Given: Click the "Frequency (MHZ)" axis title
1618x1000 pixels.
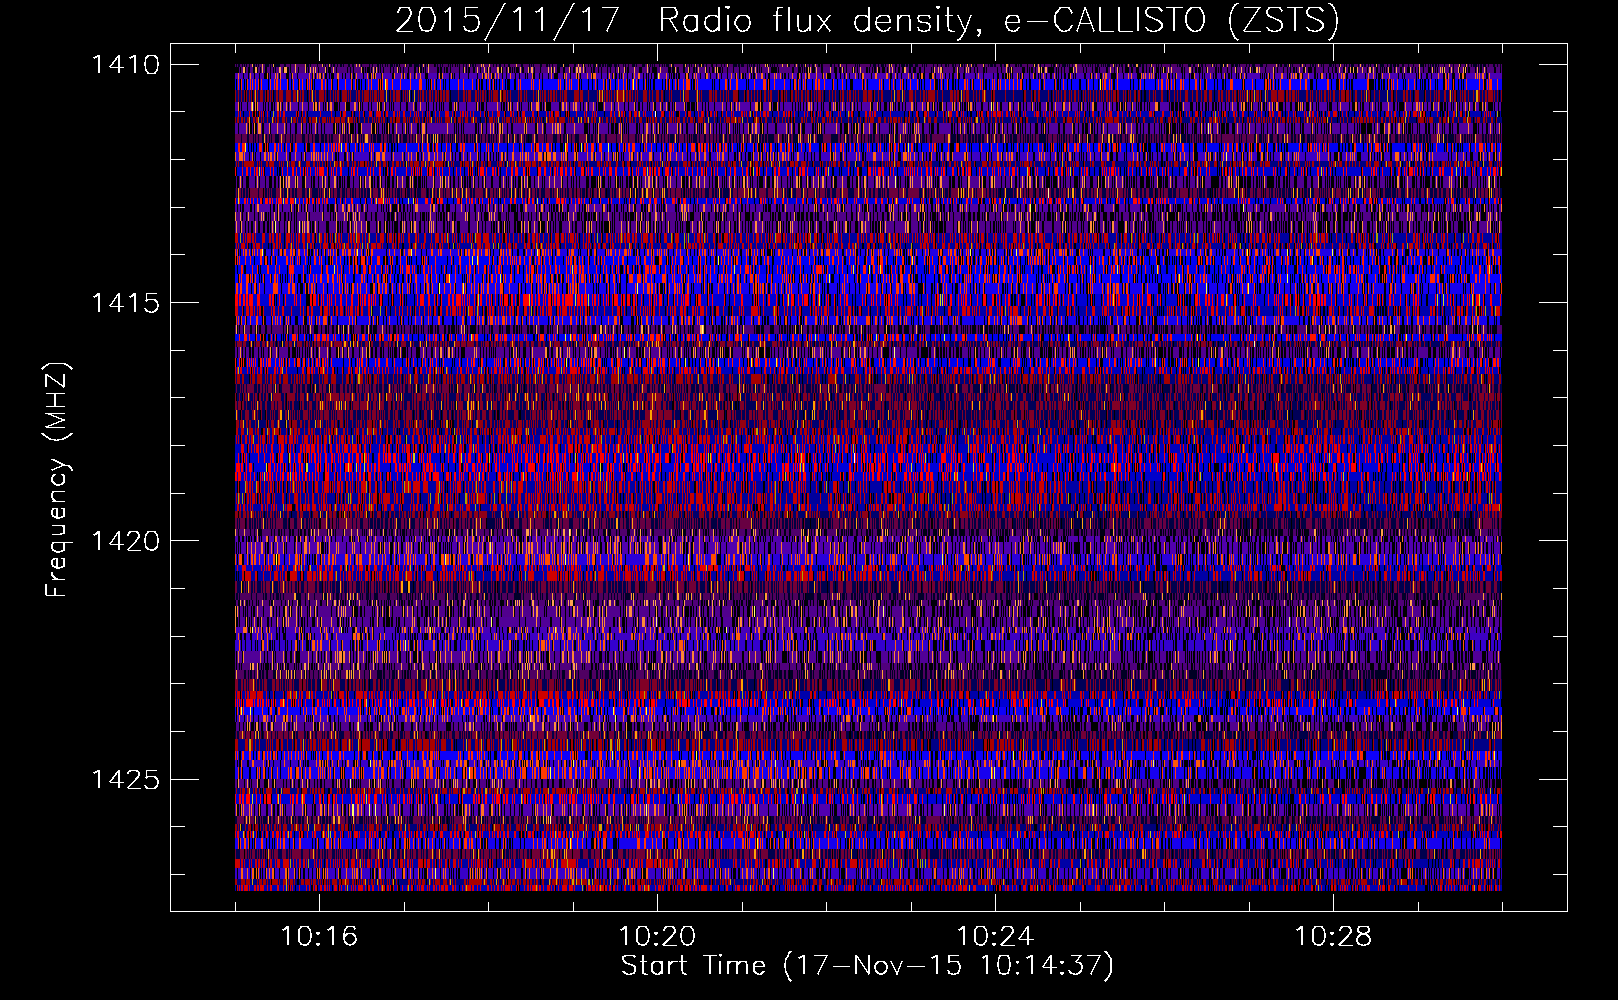Looking at the screenshot, I should [x=57, y=480].
